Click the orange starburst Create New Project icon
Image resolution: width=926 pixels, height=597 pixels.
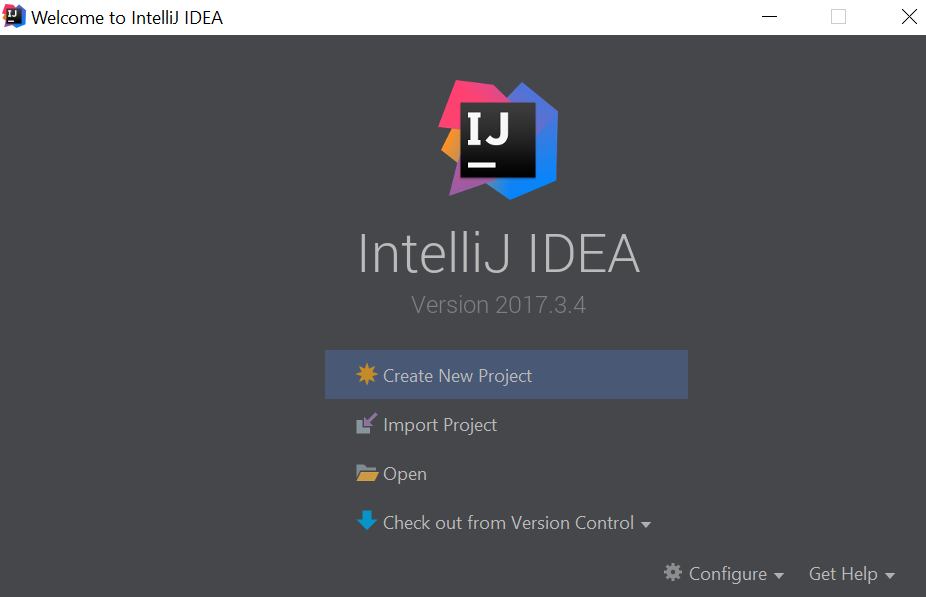(367, 374)
